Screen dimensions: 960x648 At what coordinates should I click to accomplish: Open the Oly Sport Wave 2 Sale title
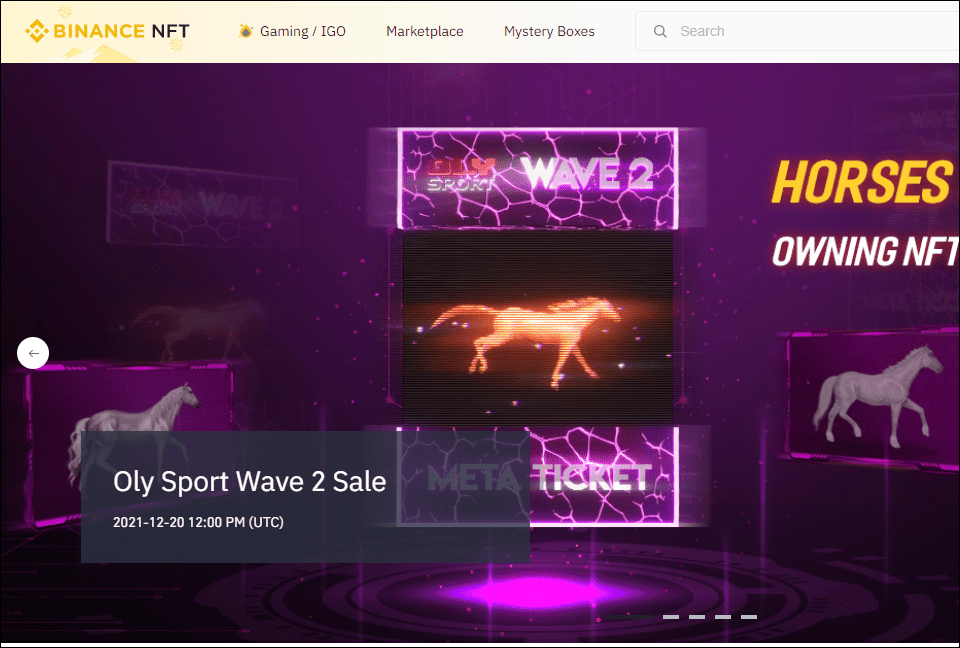[x=249, y=481]
